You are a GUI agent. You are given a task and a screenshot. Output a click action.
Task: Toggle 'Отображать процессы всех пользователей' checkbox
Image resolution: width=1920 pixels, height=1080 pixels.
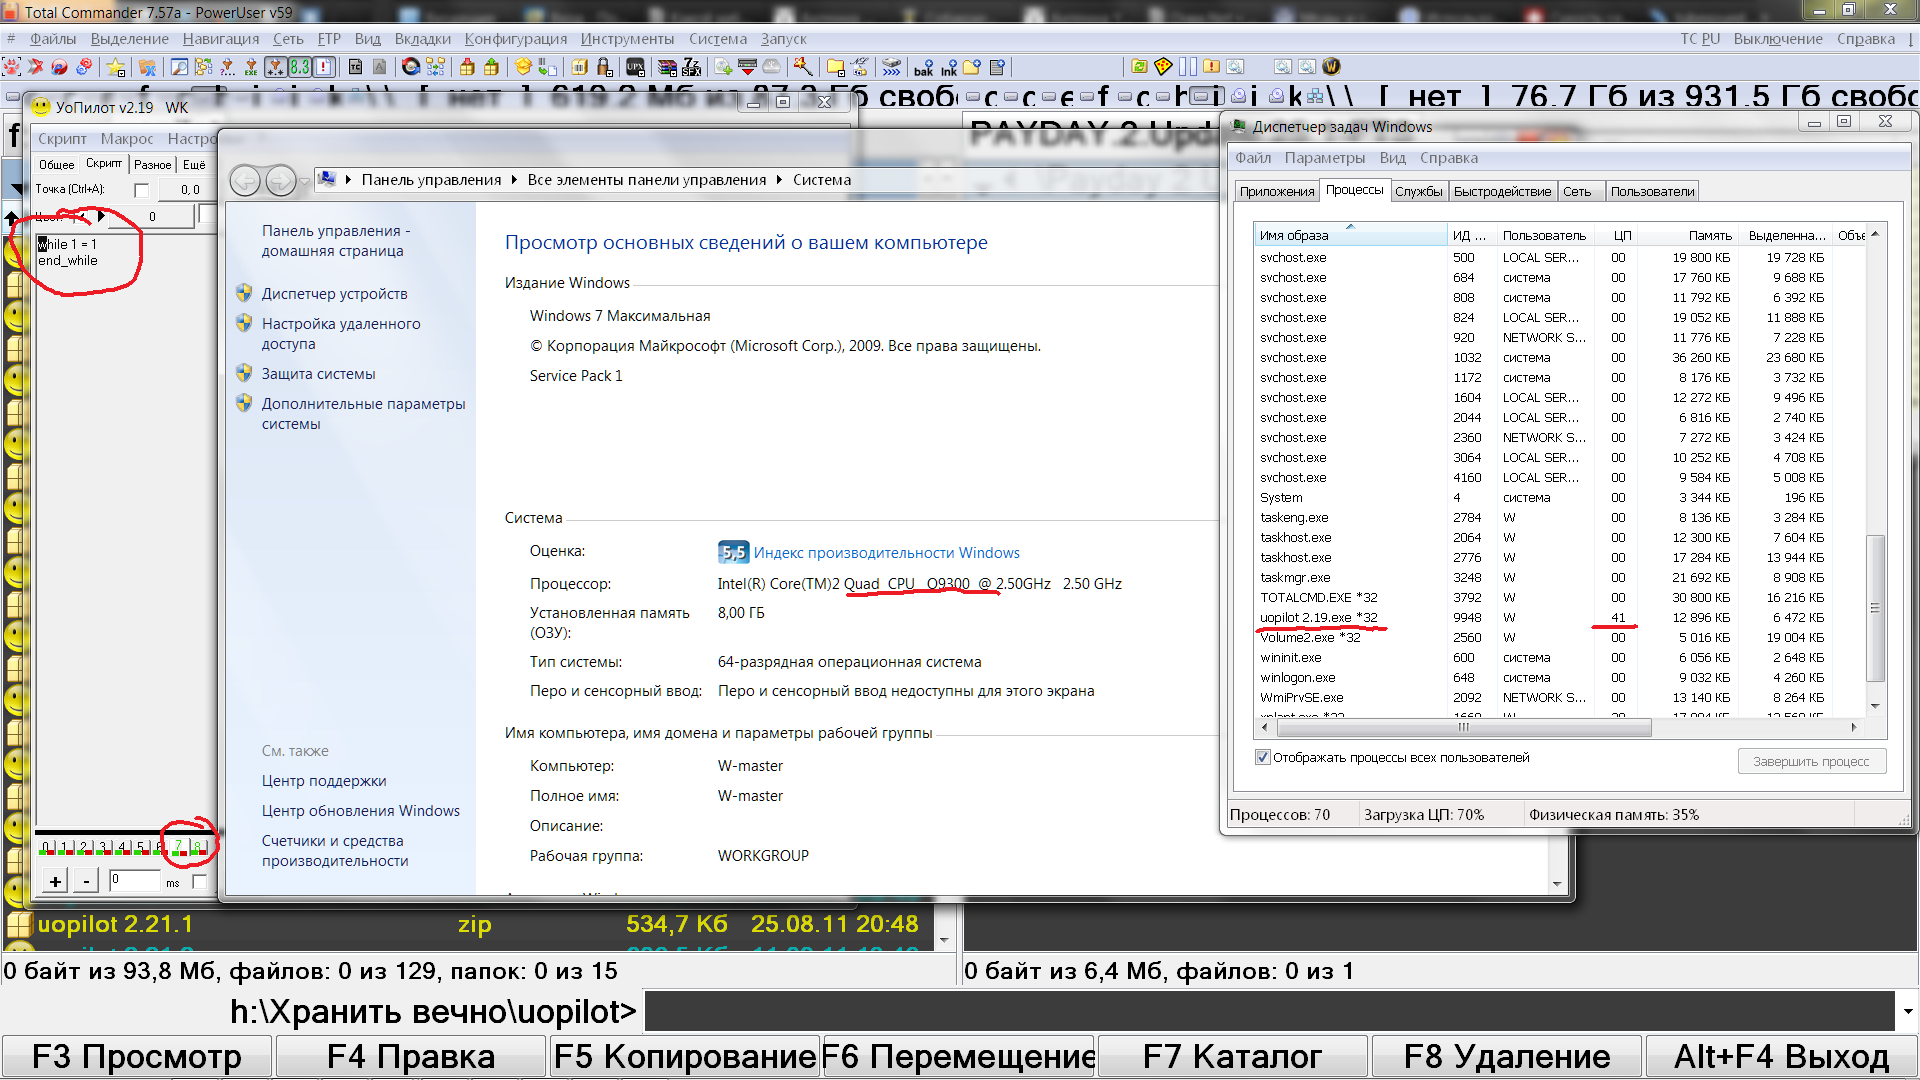pyautogui.click(x=1262, y=757)
